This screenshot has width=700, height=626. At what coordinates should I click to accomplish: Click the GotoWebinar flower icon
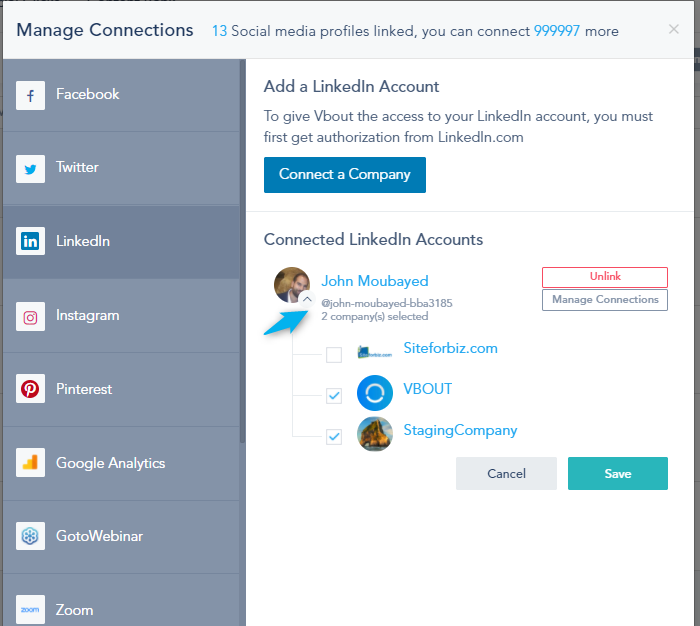[x=30, y=536]
